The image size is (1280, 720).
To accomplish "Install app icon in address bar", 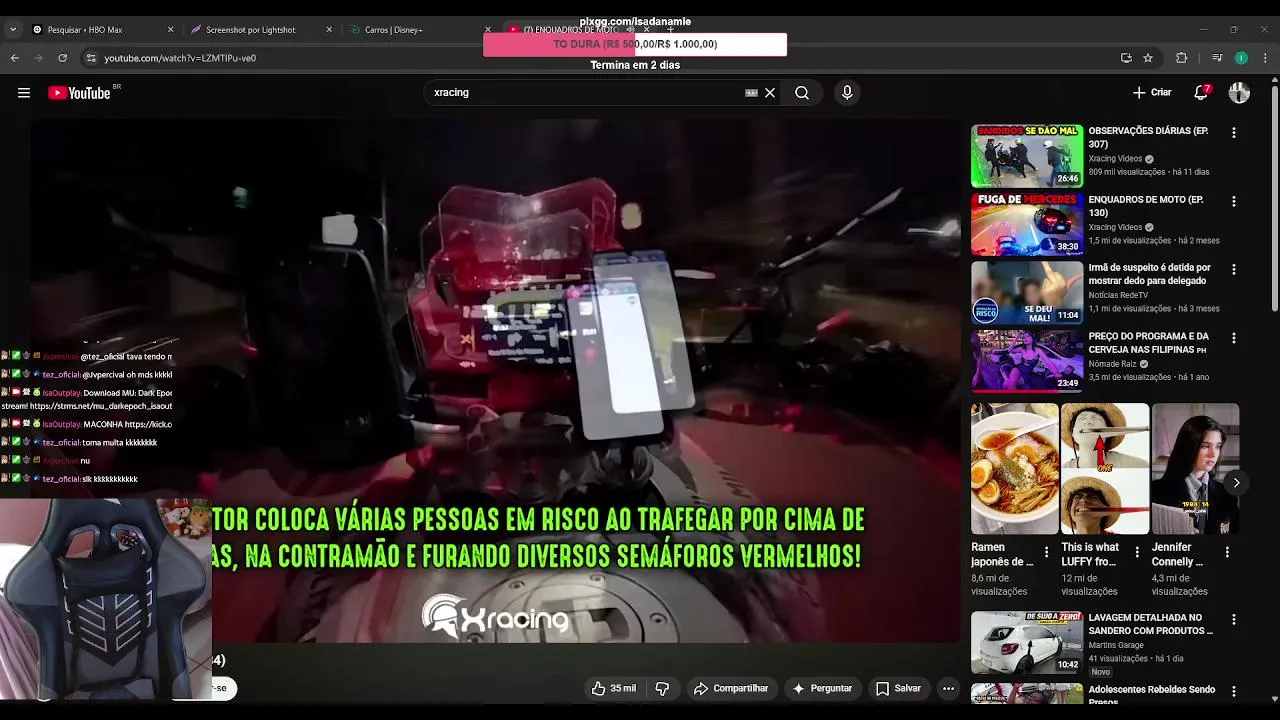I will (1126, 58).
